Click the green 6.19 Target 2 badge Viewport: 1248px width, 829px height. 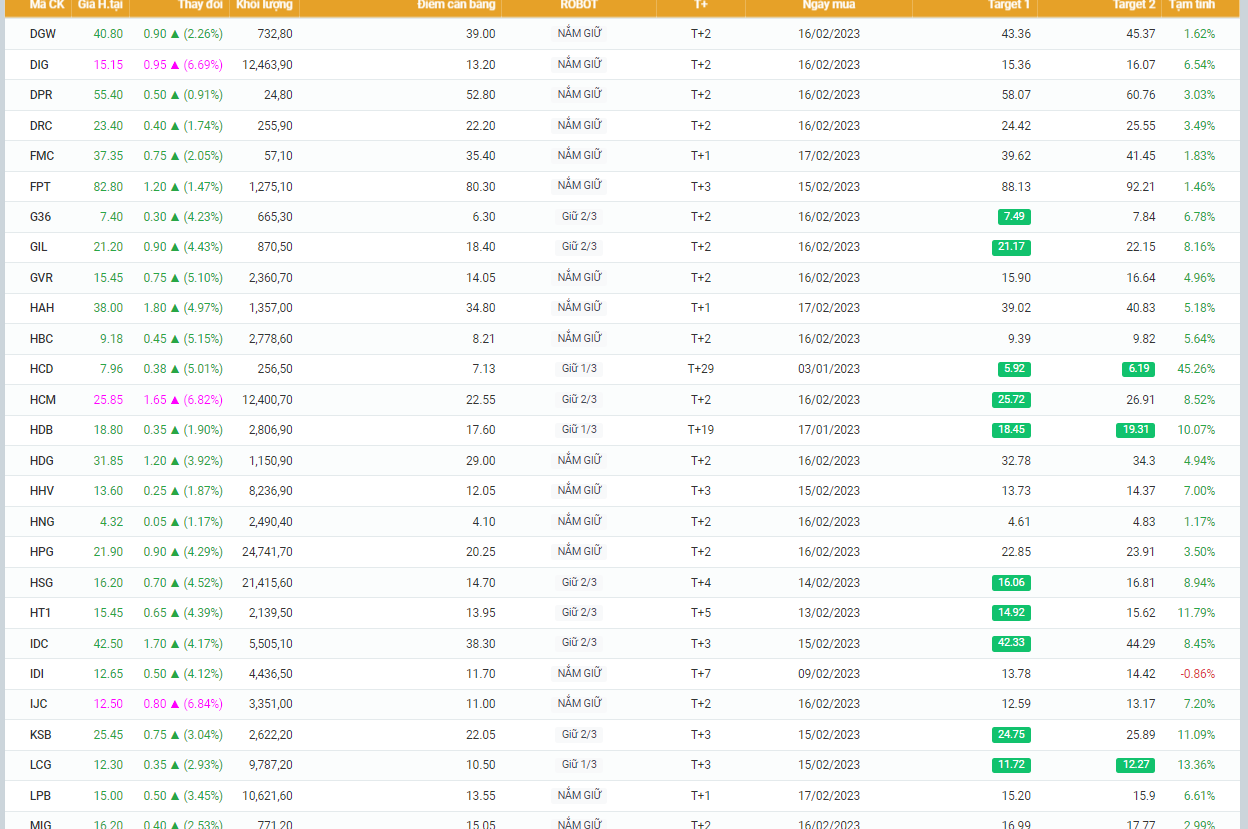[1138, 369]
